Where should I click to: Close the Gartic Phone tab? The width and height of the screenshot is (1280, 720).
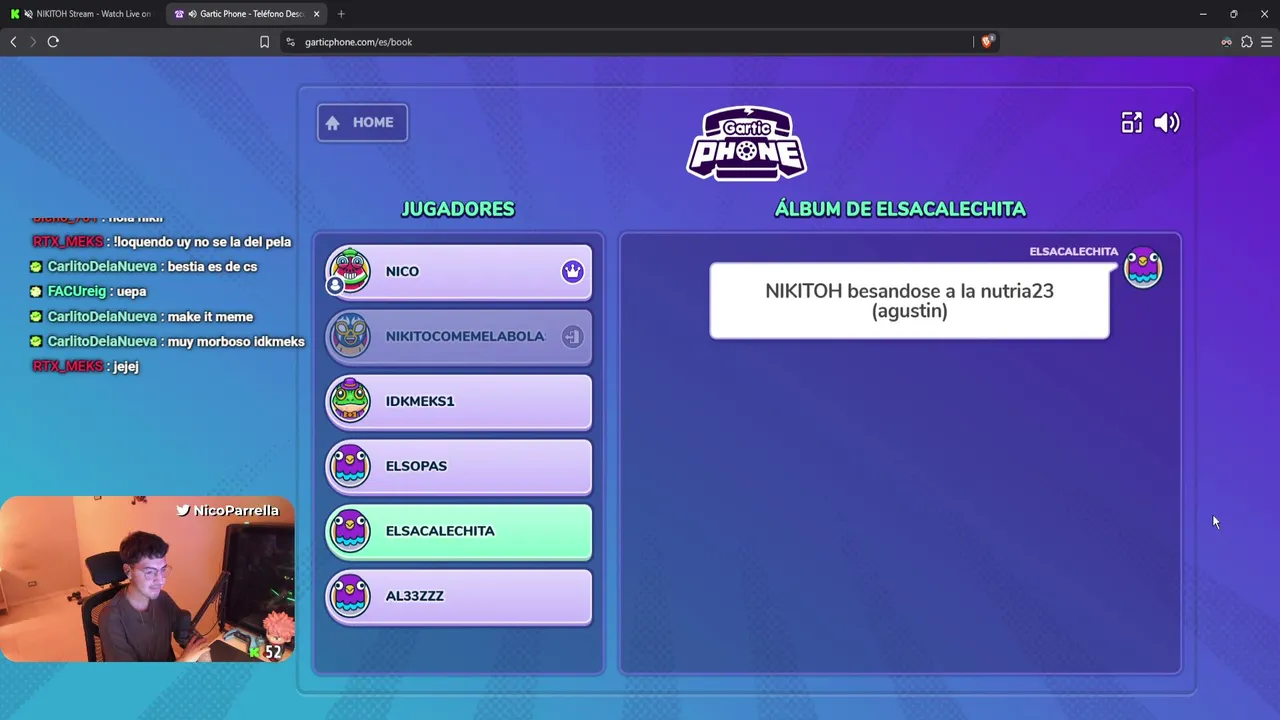(x=316, y=14)
